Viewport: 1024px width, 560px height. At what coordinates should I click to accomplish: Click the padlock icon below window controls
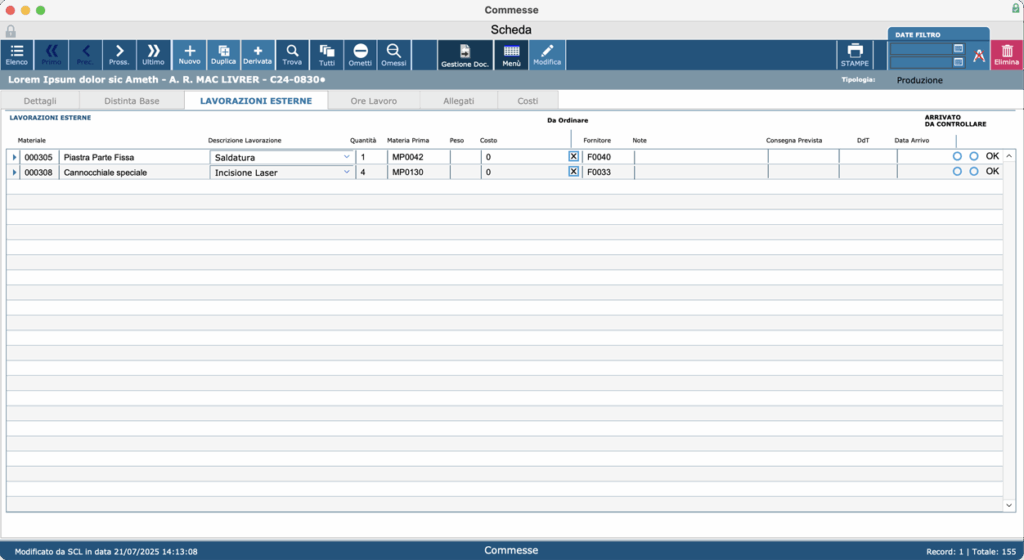[10, 31]
